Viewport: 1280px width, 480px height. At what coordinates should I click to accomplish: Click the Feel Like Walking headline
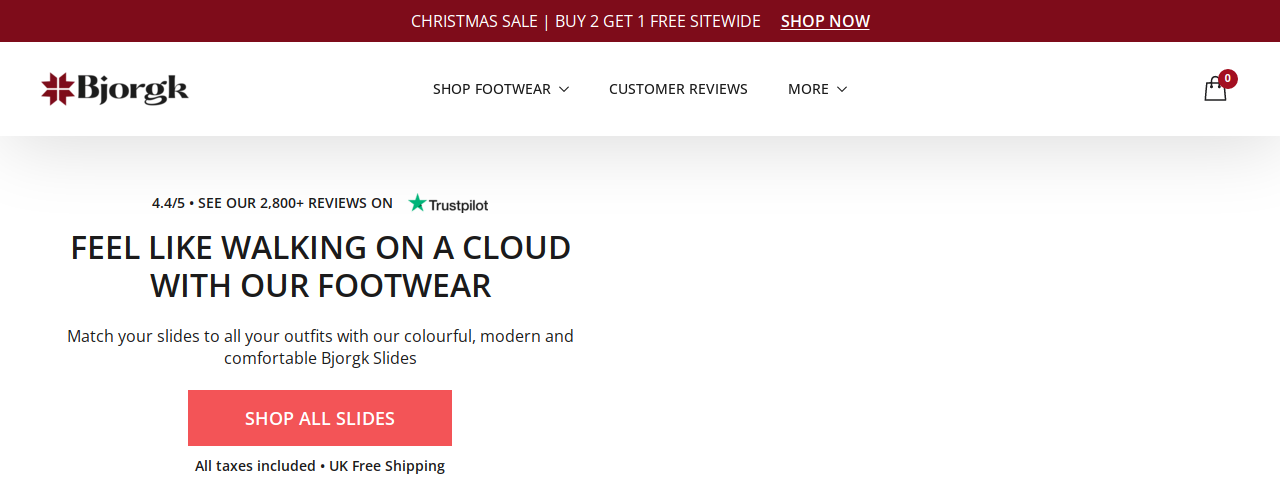point(321,266)
